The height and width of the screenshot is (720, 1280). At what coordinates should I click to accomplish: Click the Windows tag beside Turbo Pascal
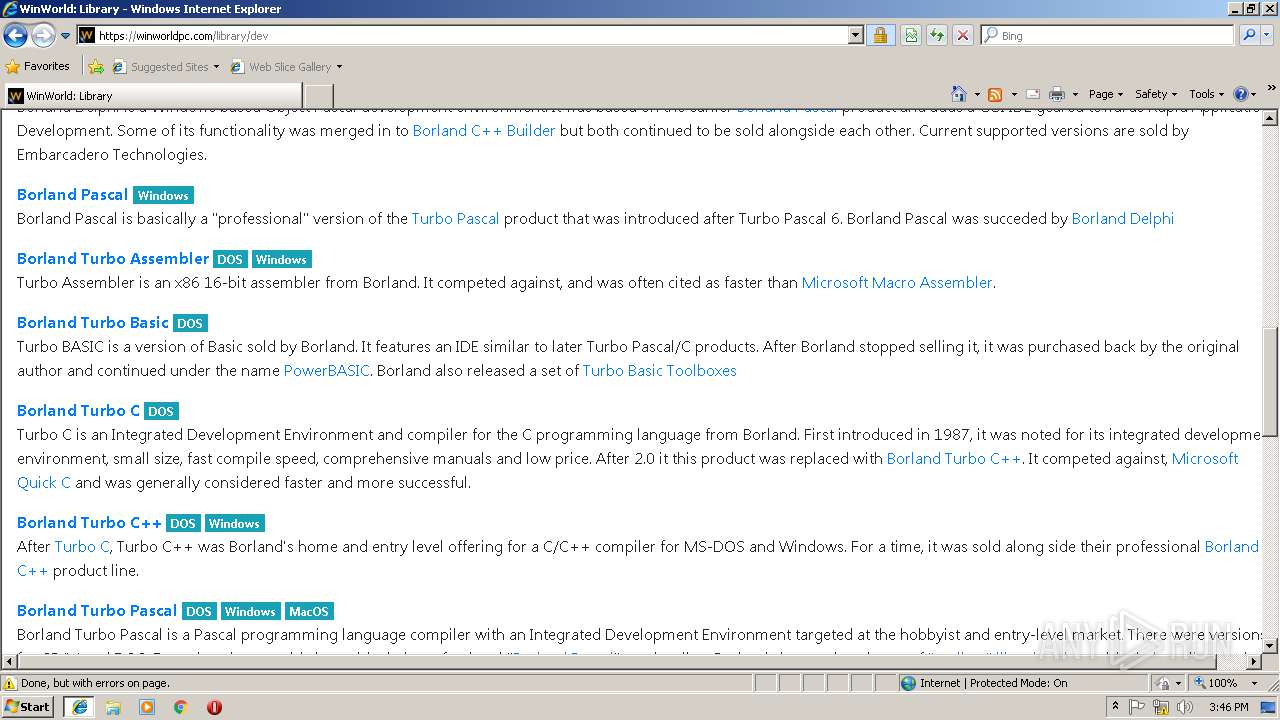250,611
